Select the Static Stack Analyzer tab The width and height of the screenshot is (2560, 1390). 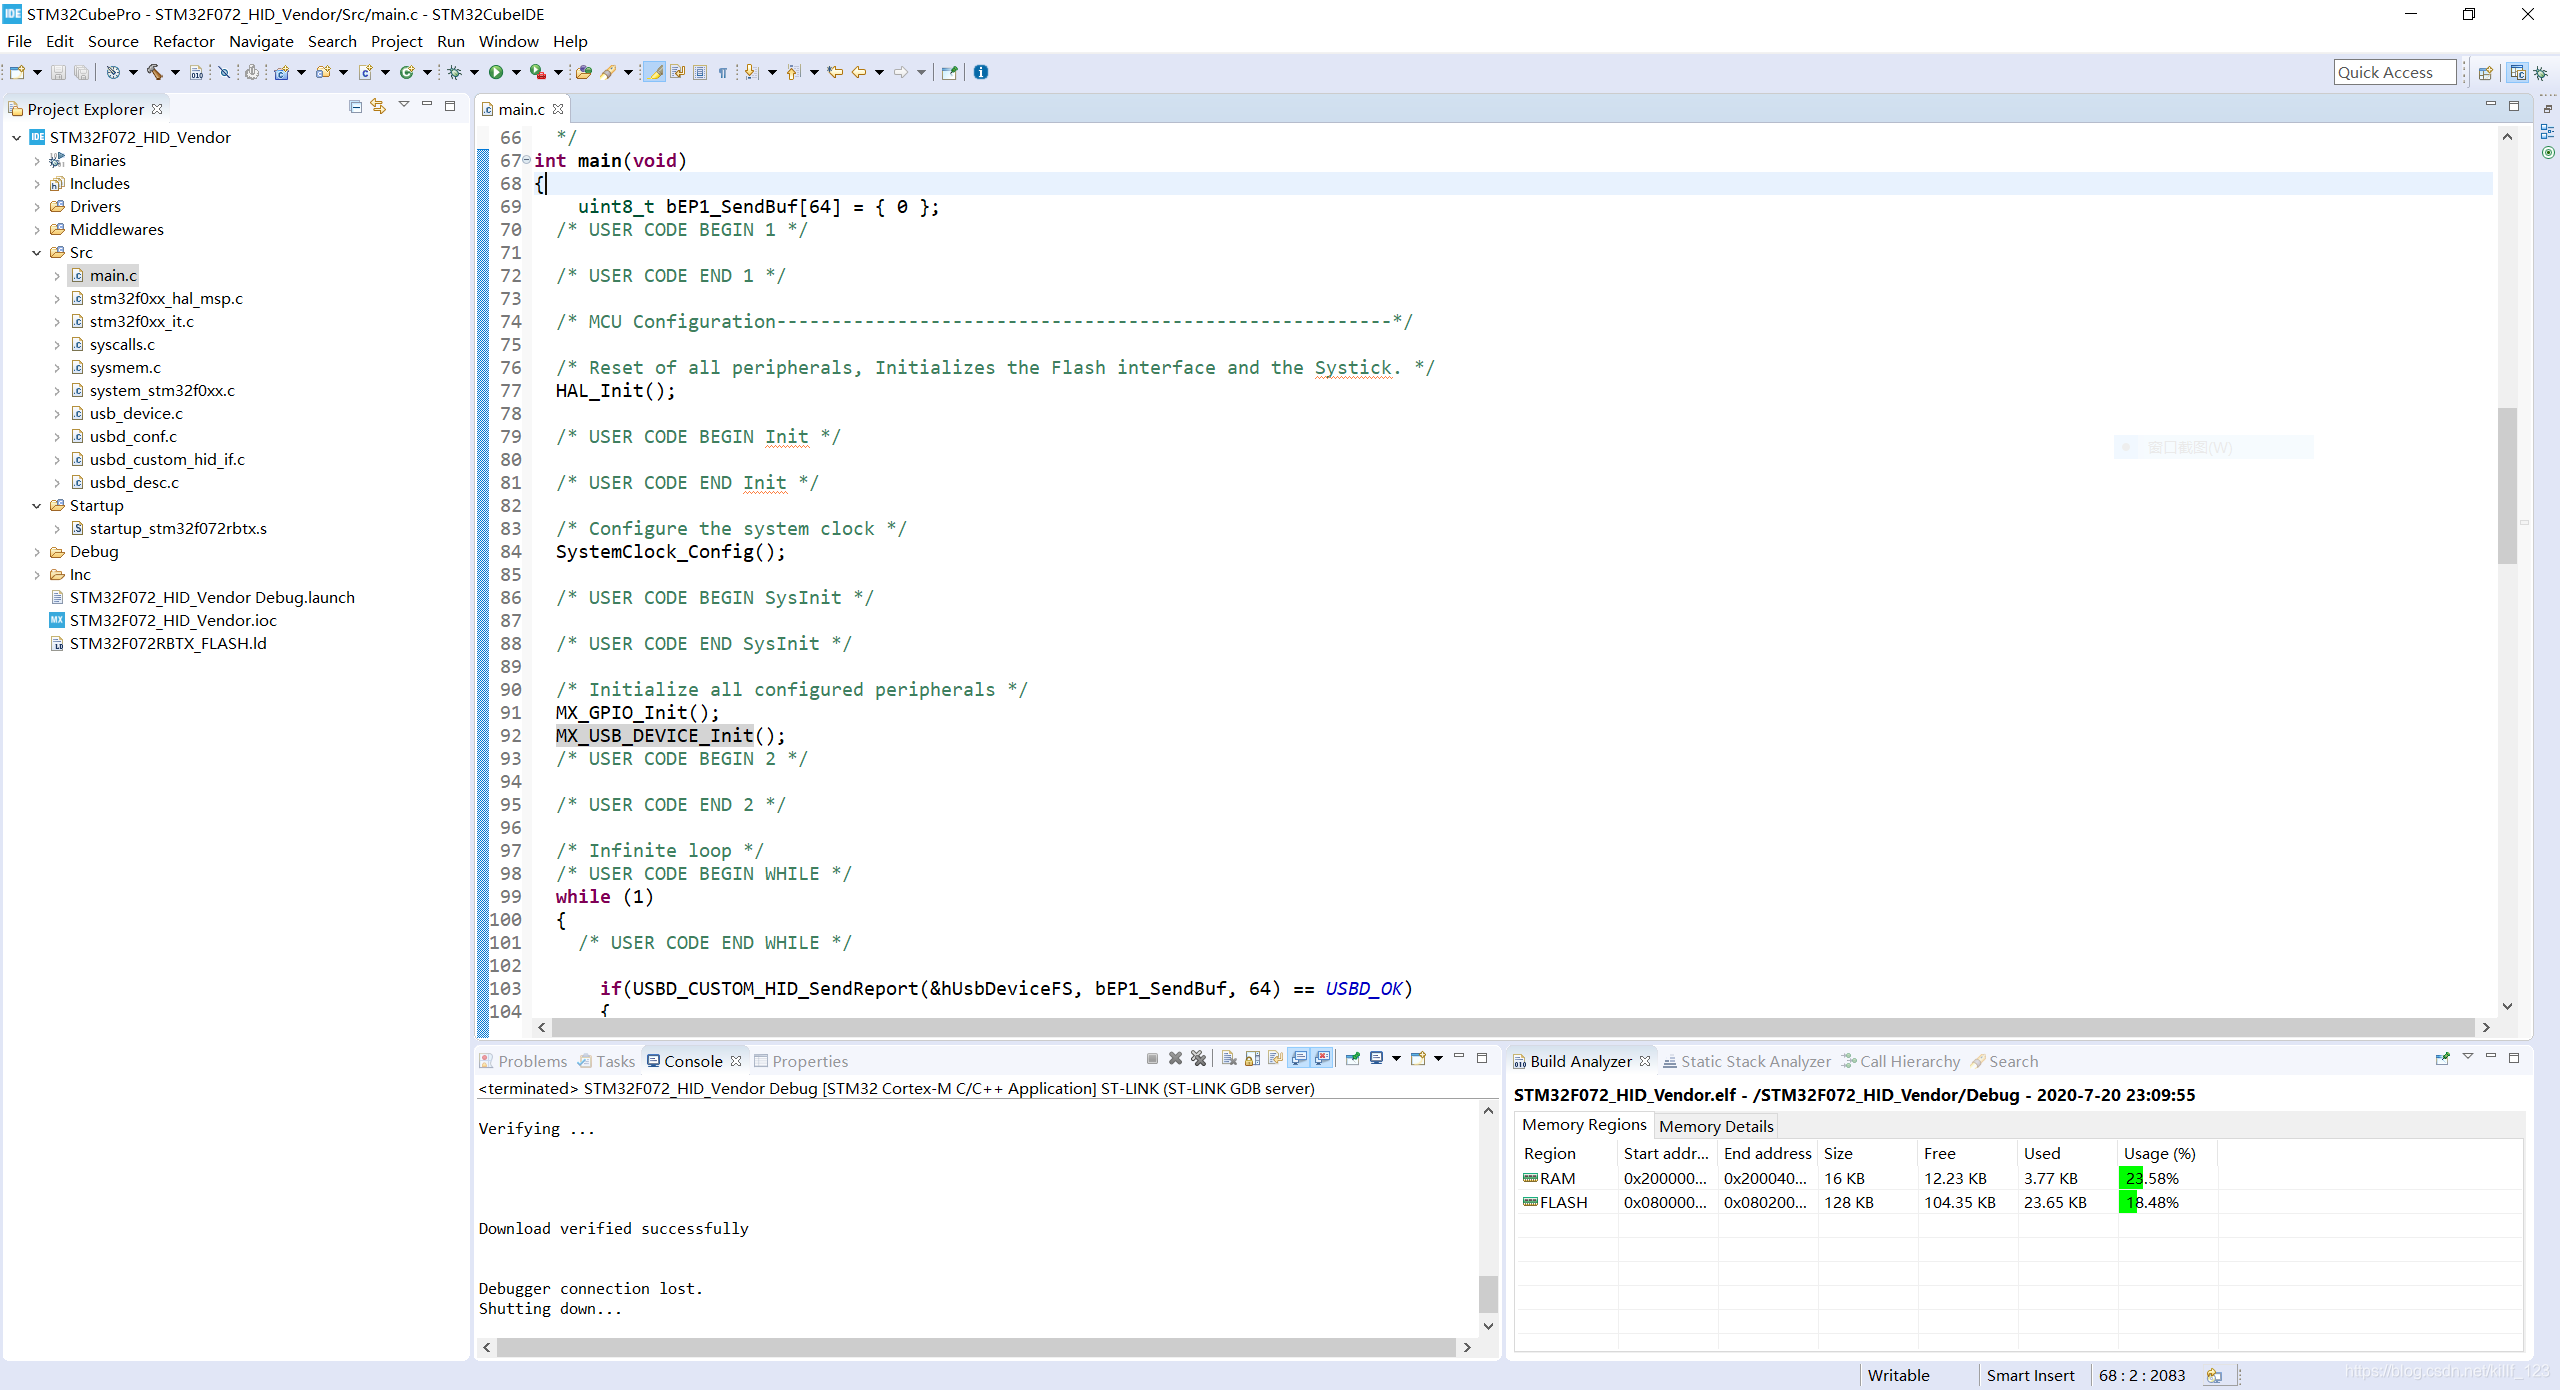tap(1755, 1062)
